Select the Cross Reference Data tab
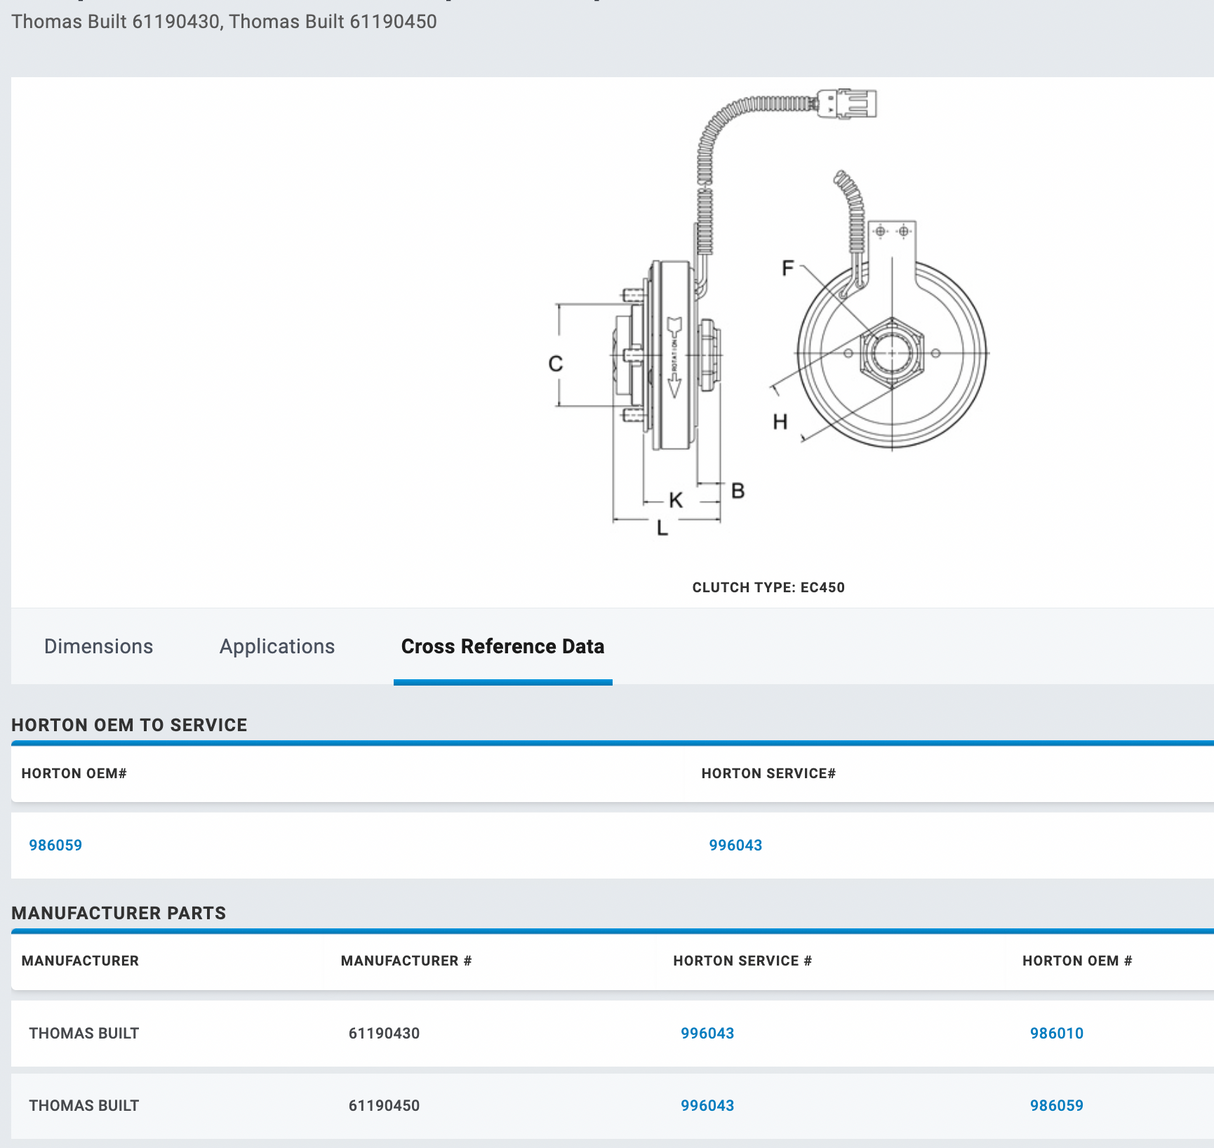 (x=502, y=647)
